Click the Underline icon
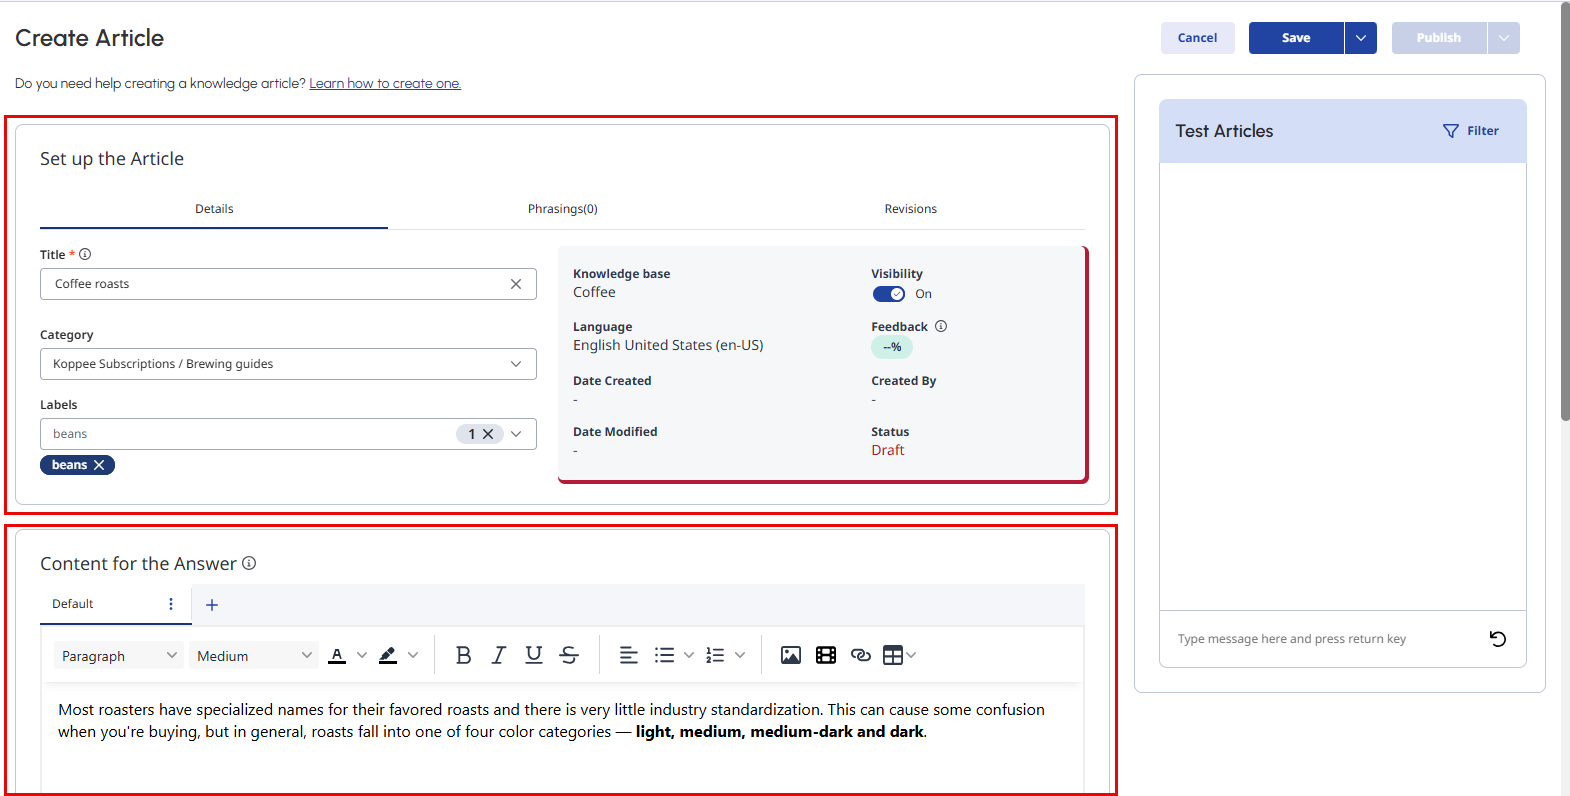The width and height of the screenshot is (1570, 796). (534, 655)
